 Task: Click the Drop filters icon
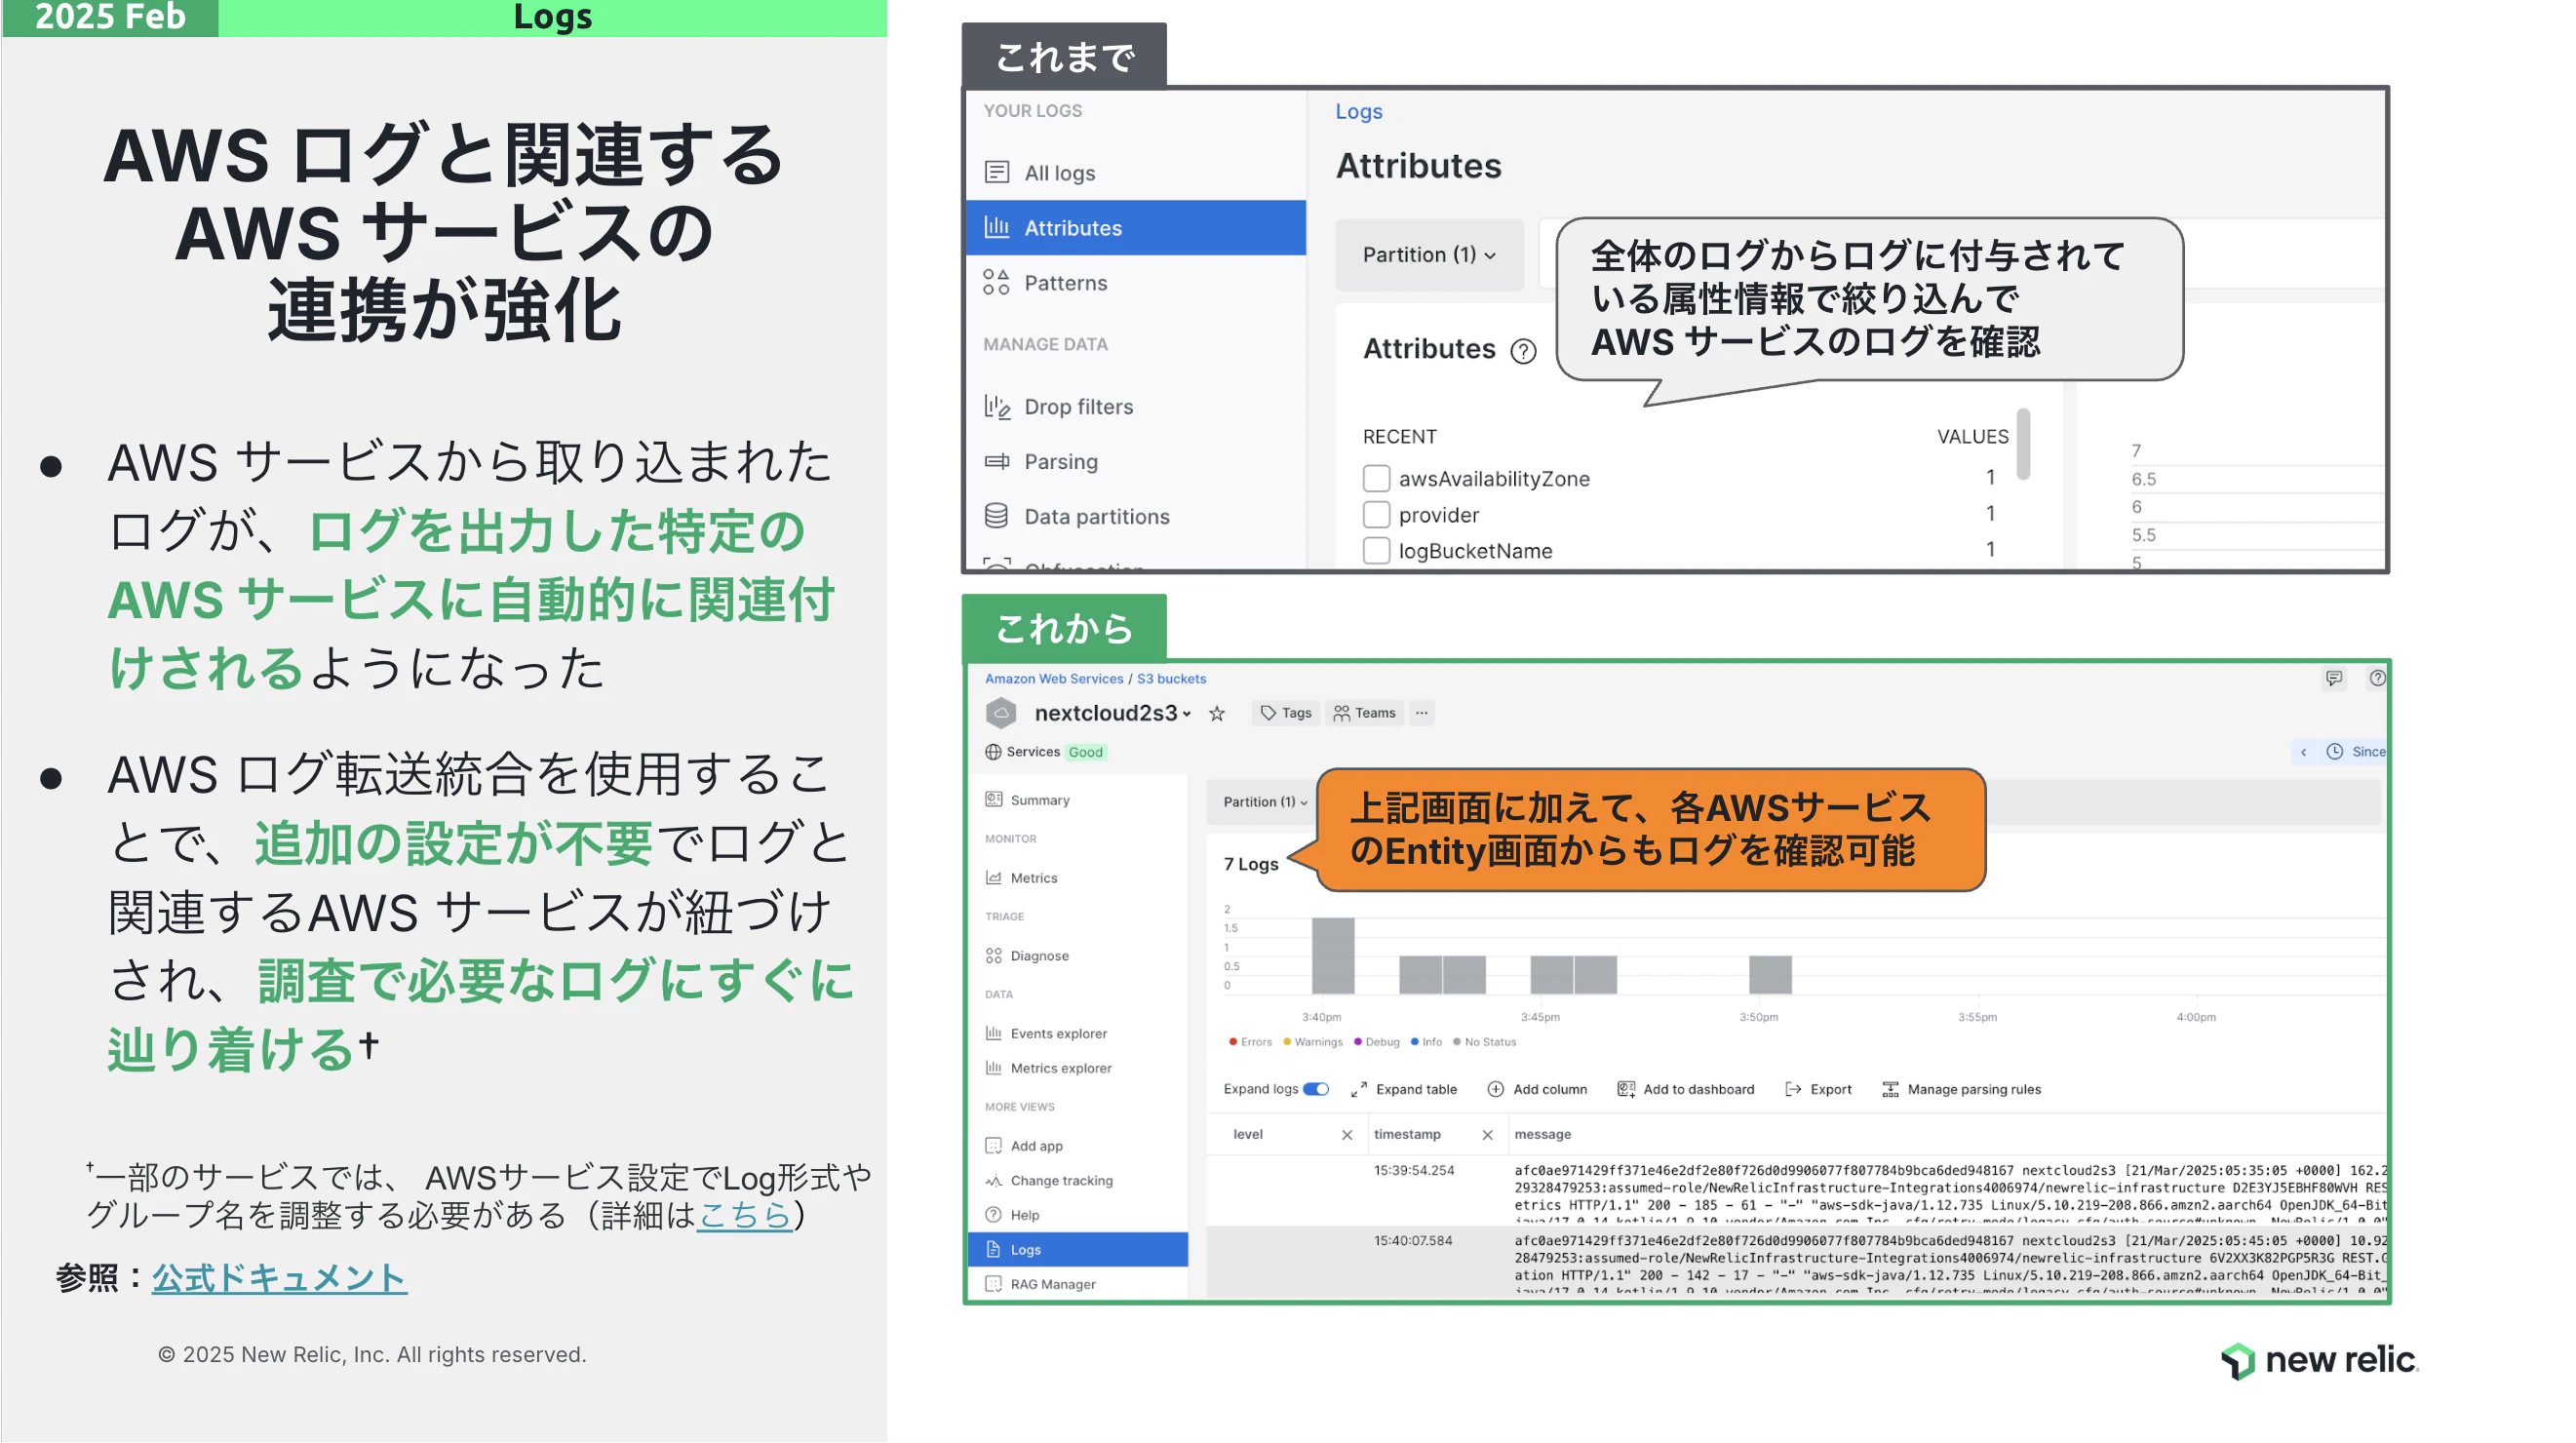(997, 406)
